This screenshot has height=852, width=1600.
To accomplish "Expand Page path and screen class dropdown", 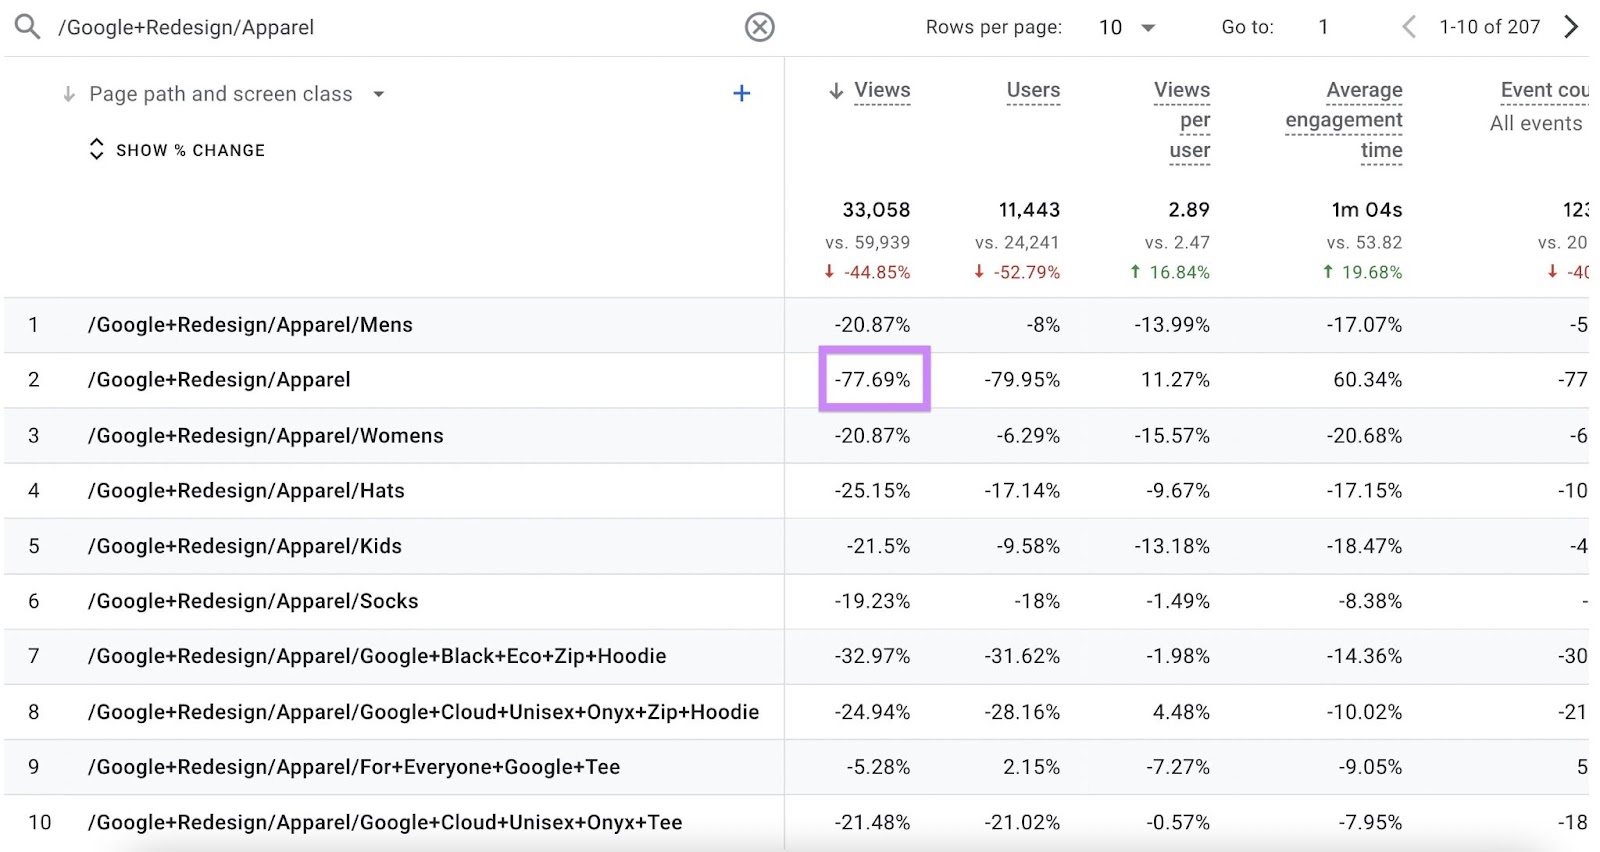I will click(x=379, y=94).
